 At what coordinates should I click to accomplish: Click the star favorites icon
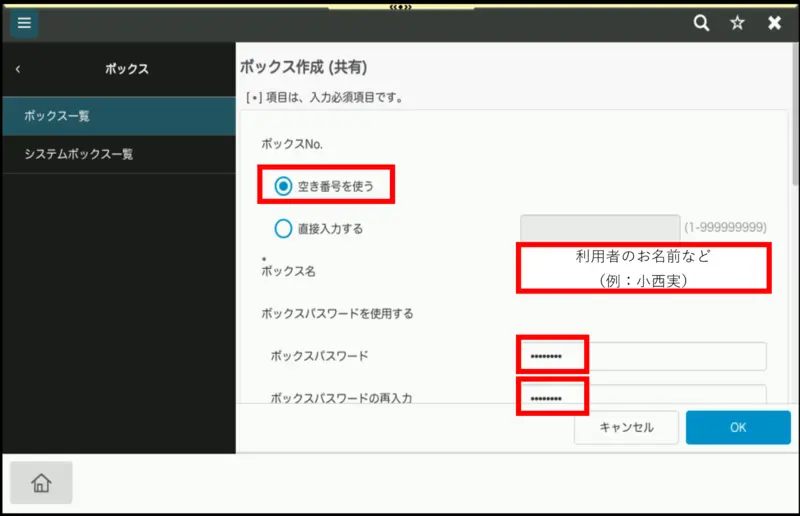point(737,23)
